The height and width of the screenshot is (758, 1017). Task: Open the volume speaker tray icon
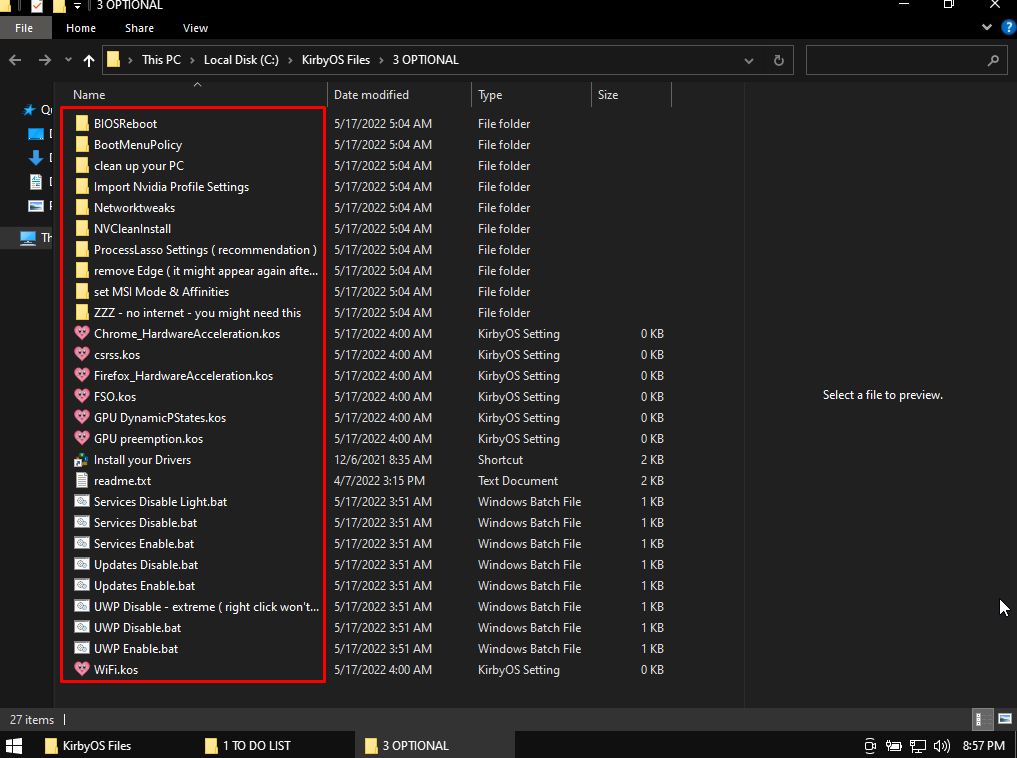coord(942,746)
